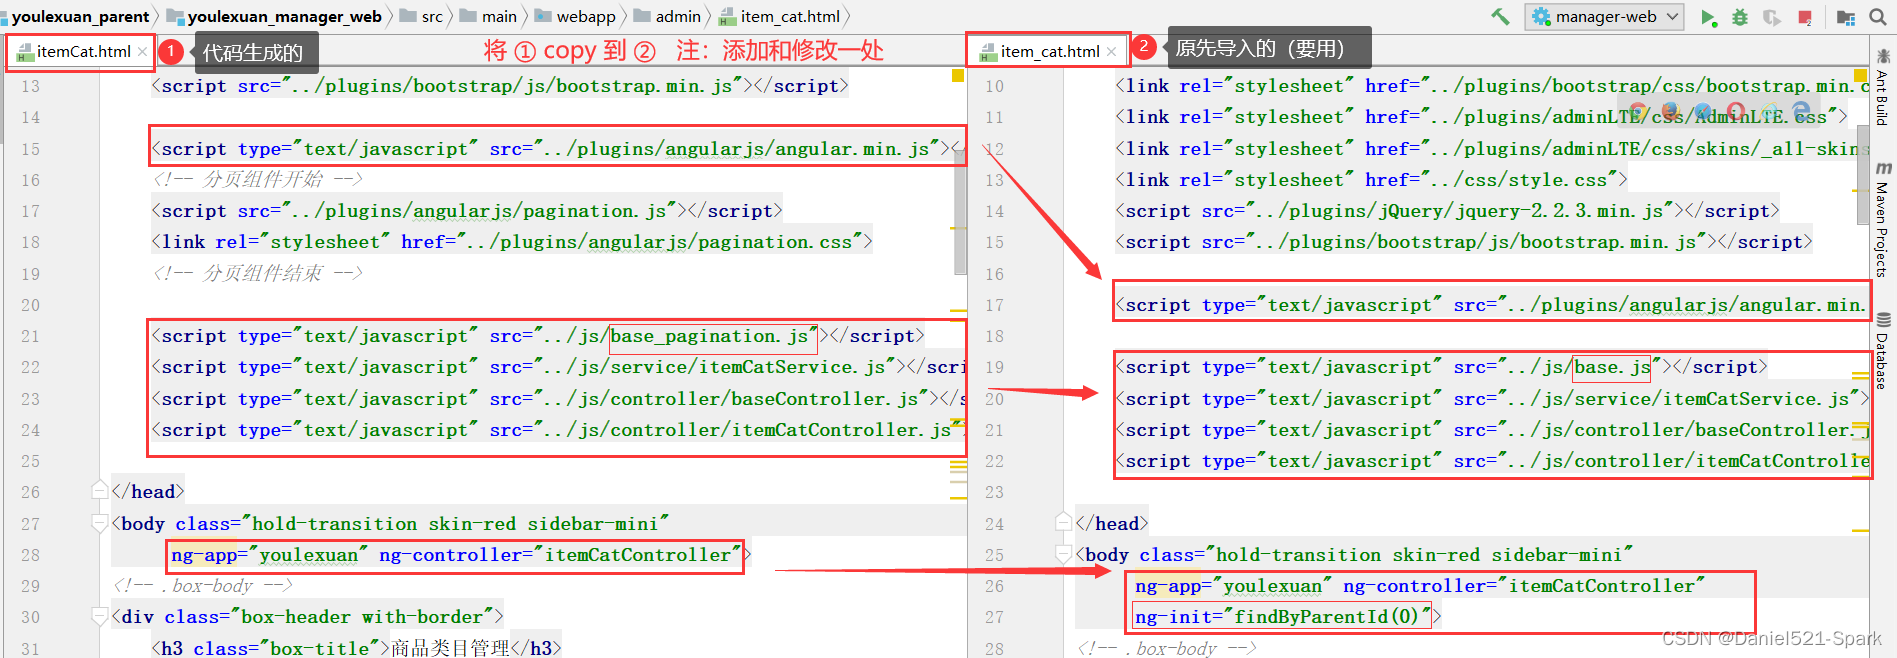Click the Build Project hammer icon

(1500, 16)
